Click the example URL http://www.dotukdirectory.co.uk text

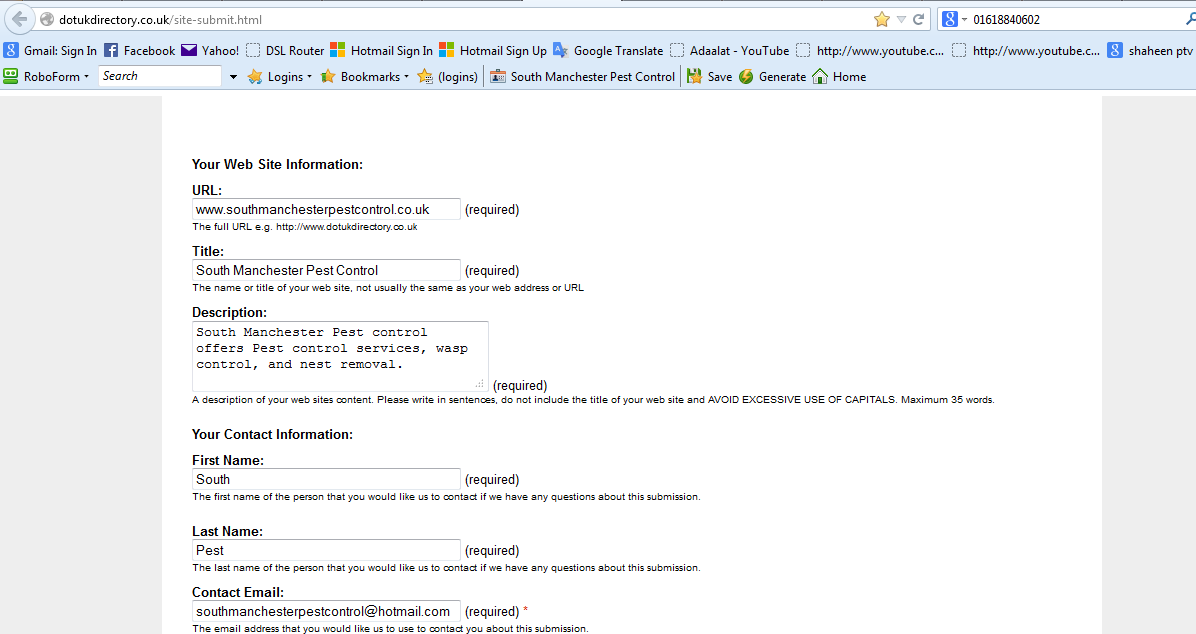pos(346,227)
